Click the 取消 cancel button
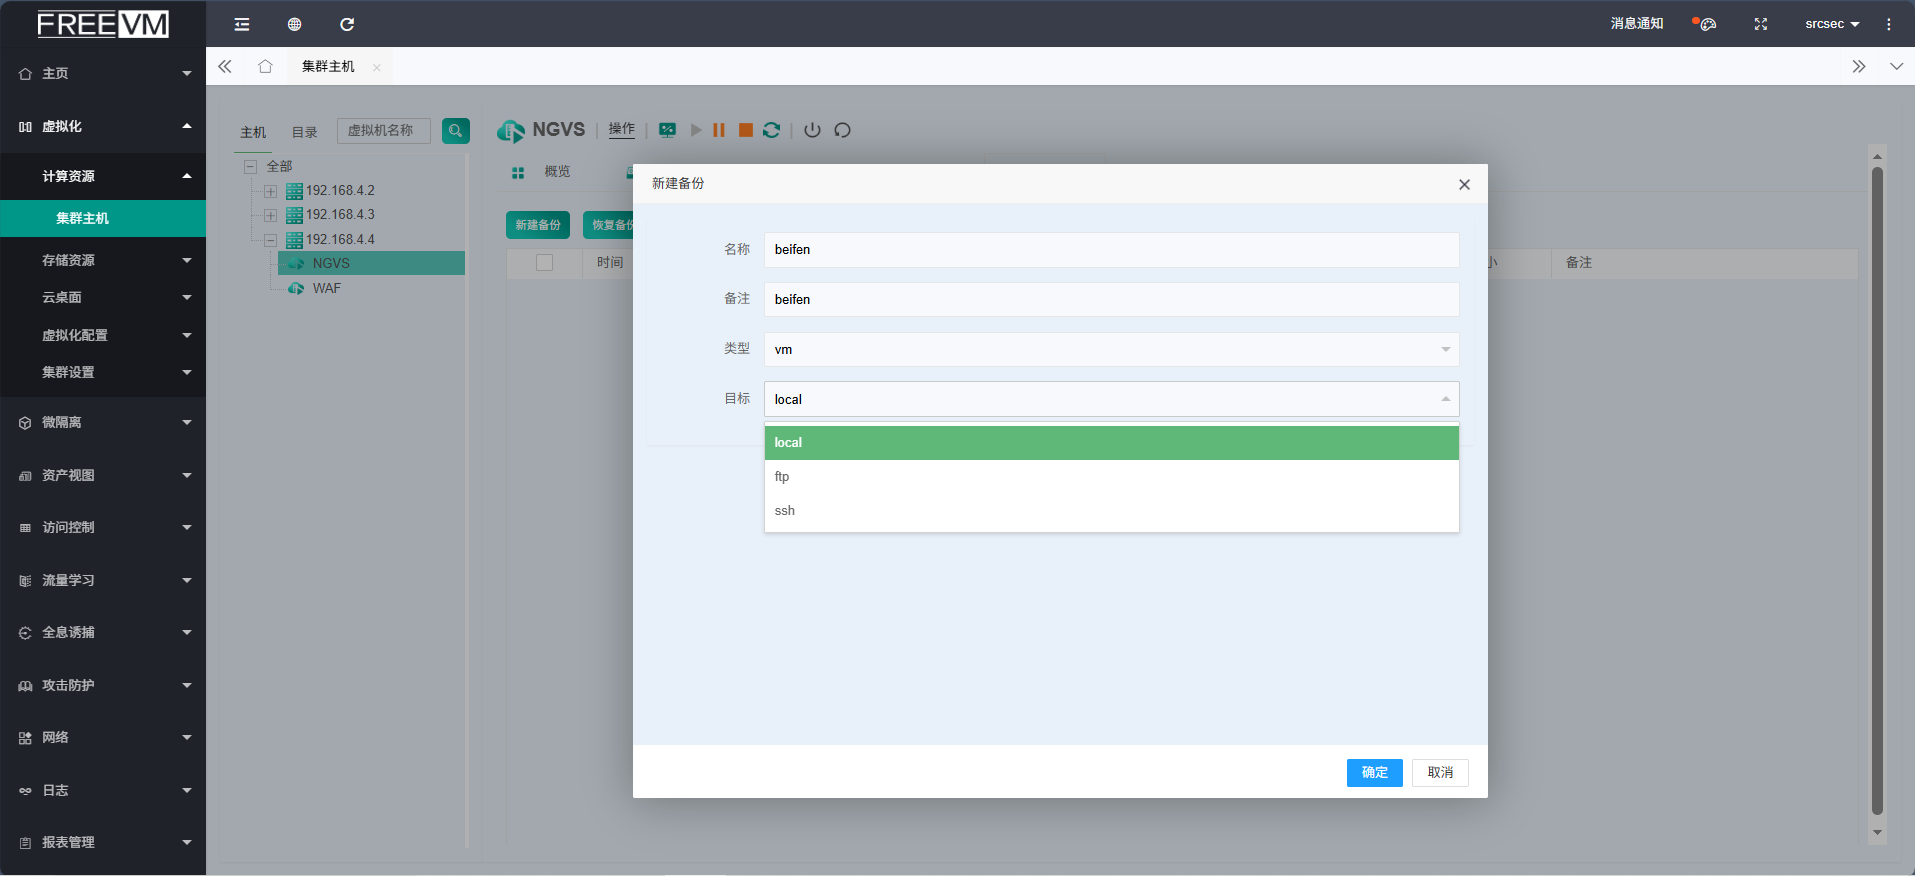The height and width of the screenshot is (876, 1915). click(x=1439, y=773)
